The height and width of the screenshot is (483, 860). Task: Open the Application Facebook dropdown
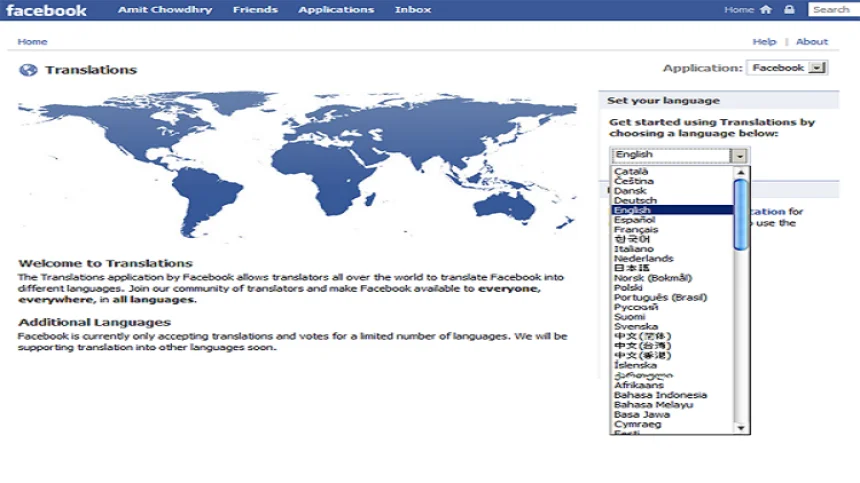tap(787, 67)
